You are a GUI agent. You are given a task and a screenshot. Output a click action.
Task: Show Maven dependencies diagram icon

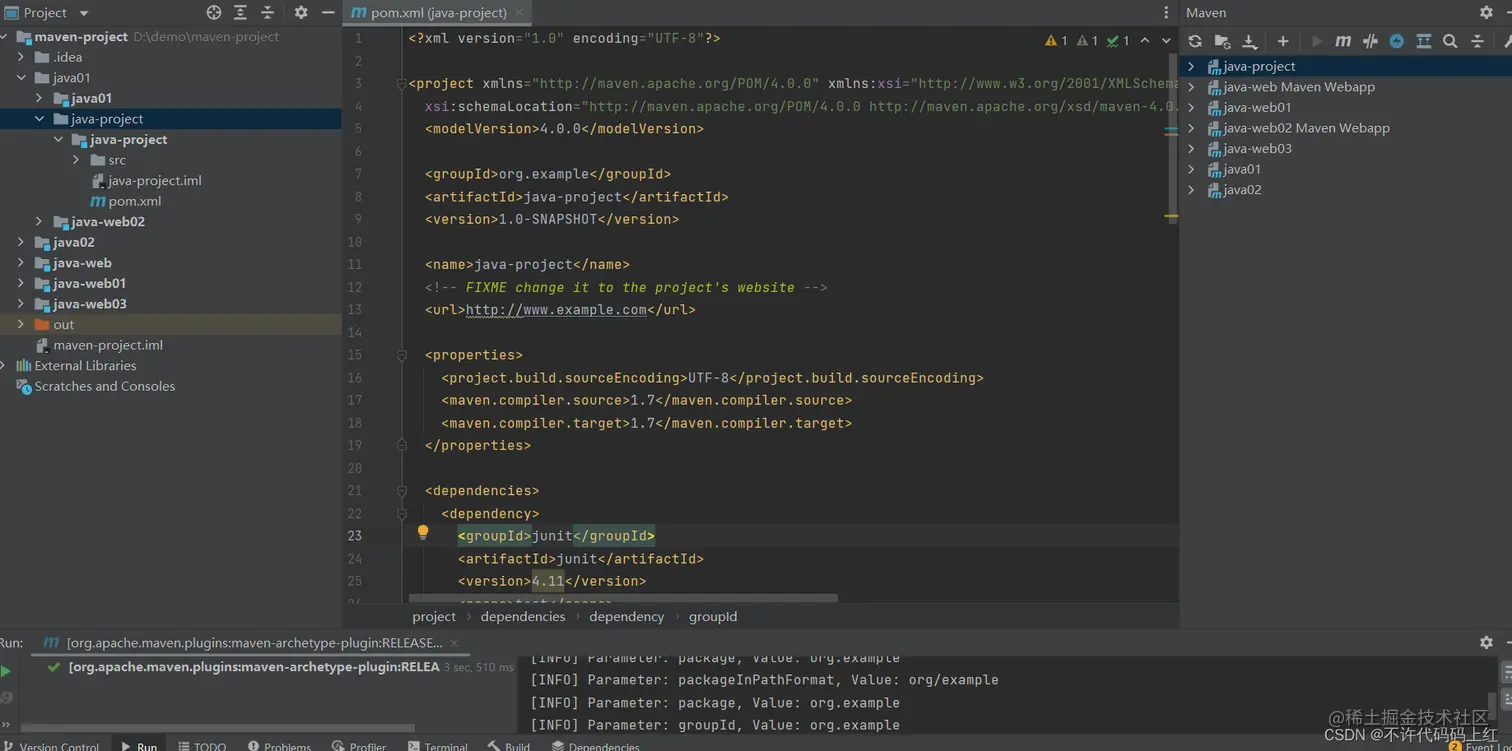[x=1424, y=41]
